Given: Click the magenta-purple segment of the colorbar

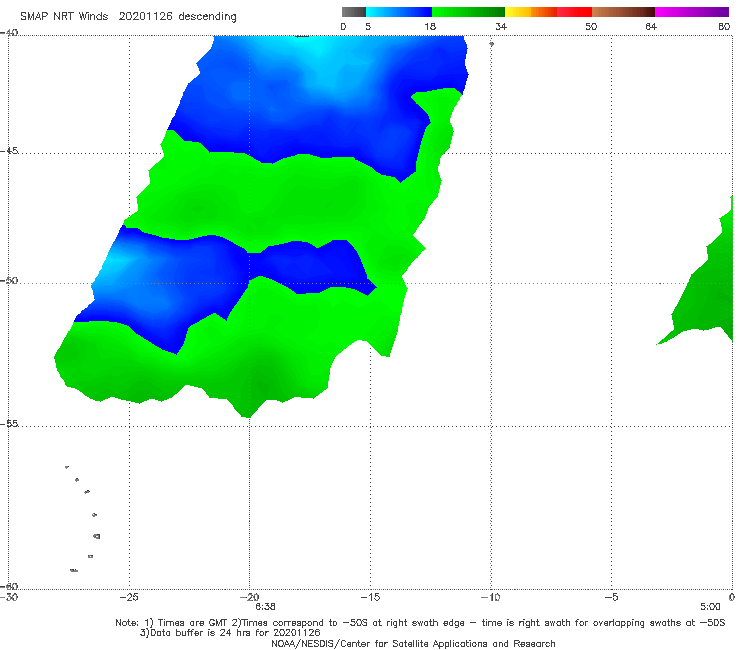Looking at the screenshot, I should point(692,12).
